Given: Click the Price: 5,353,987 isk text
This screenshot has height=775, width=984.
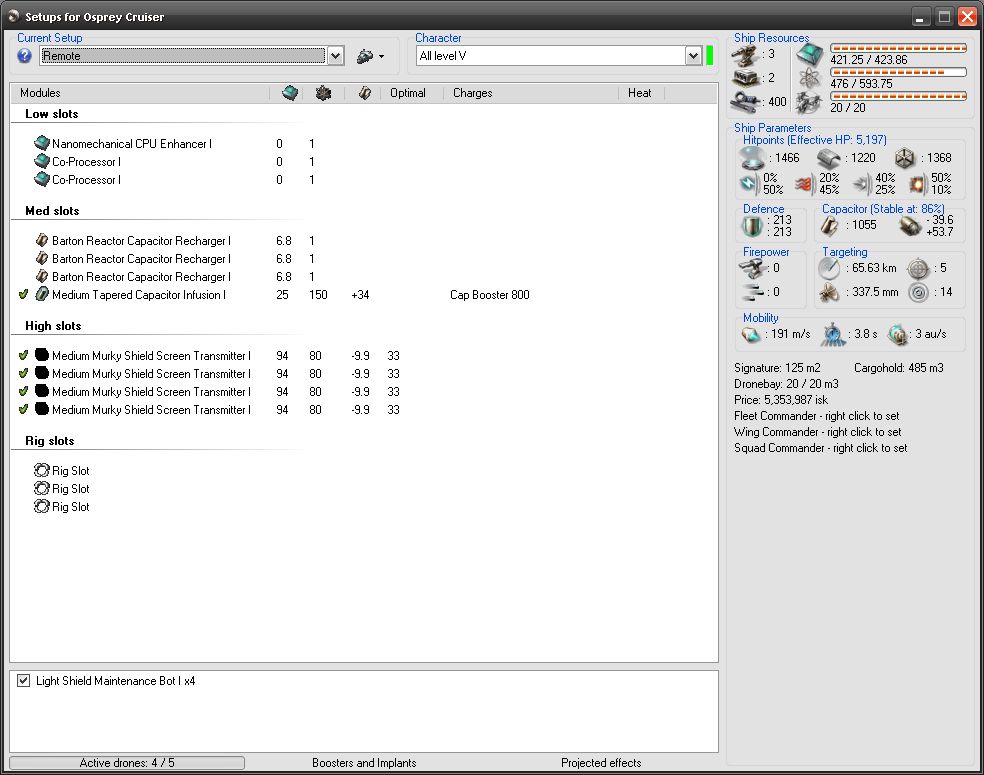Looking at the screenshot, I should 781,400.
